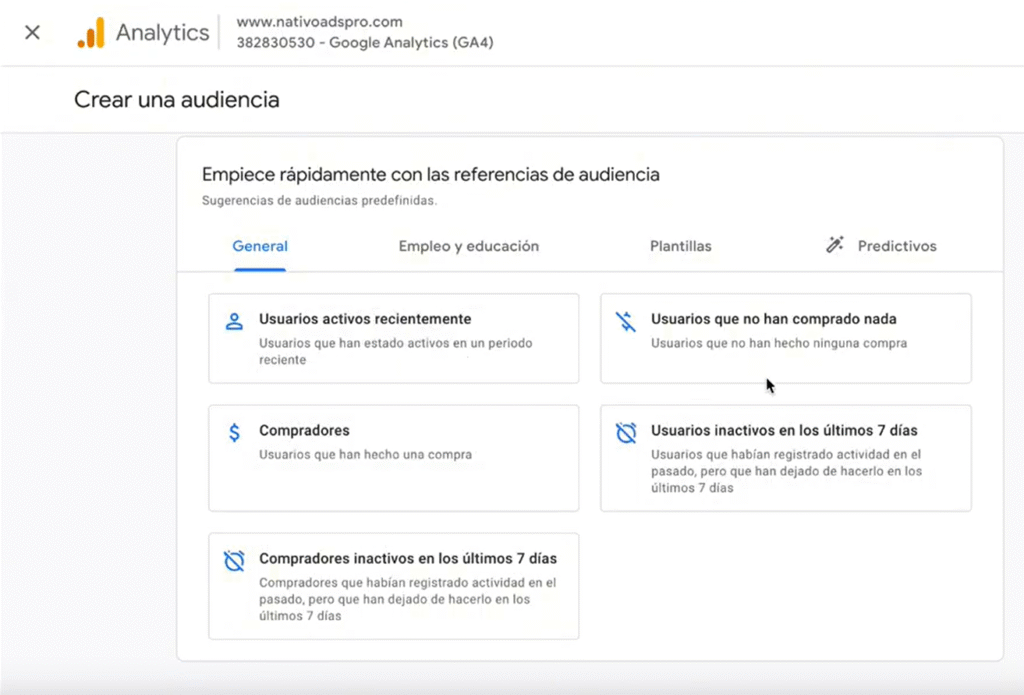Click description 'Usuarios que no han hecho ninguna compra'

[778, 344]
